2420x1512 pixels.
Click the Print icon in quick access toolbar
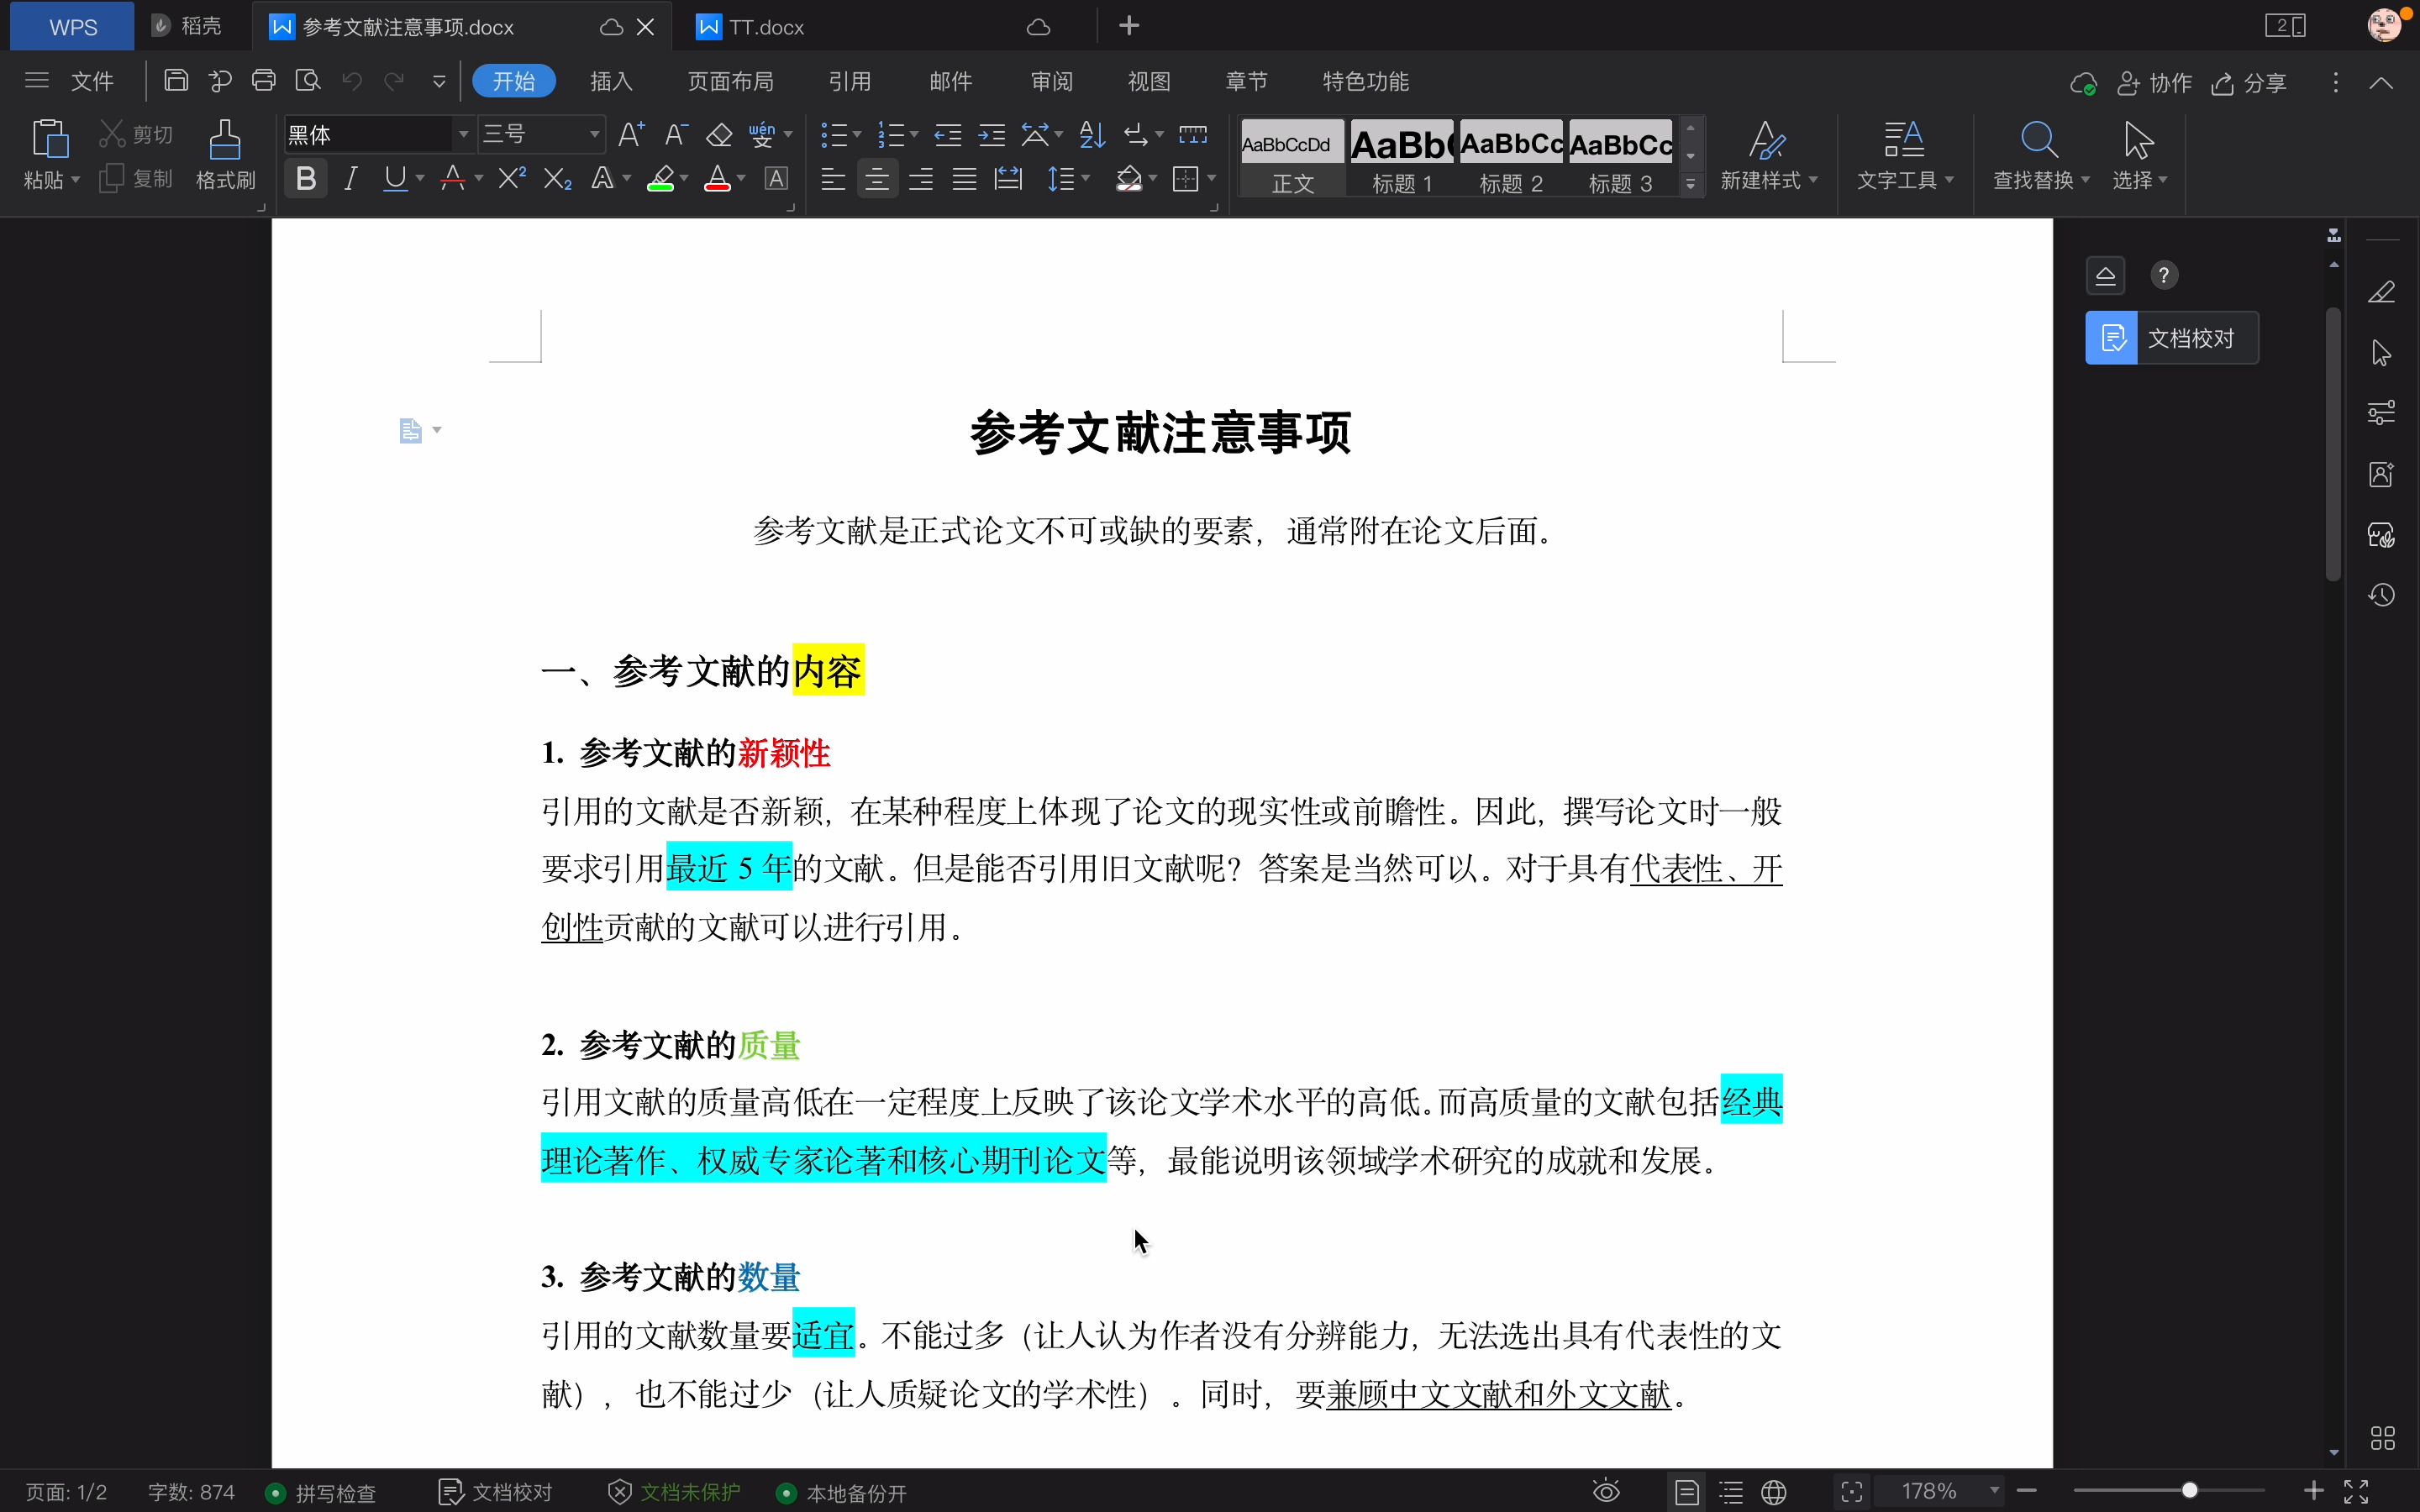click(x=263, y=80)
